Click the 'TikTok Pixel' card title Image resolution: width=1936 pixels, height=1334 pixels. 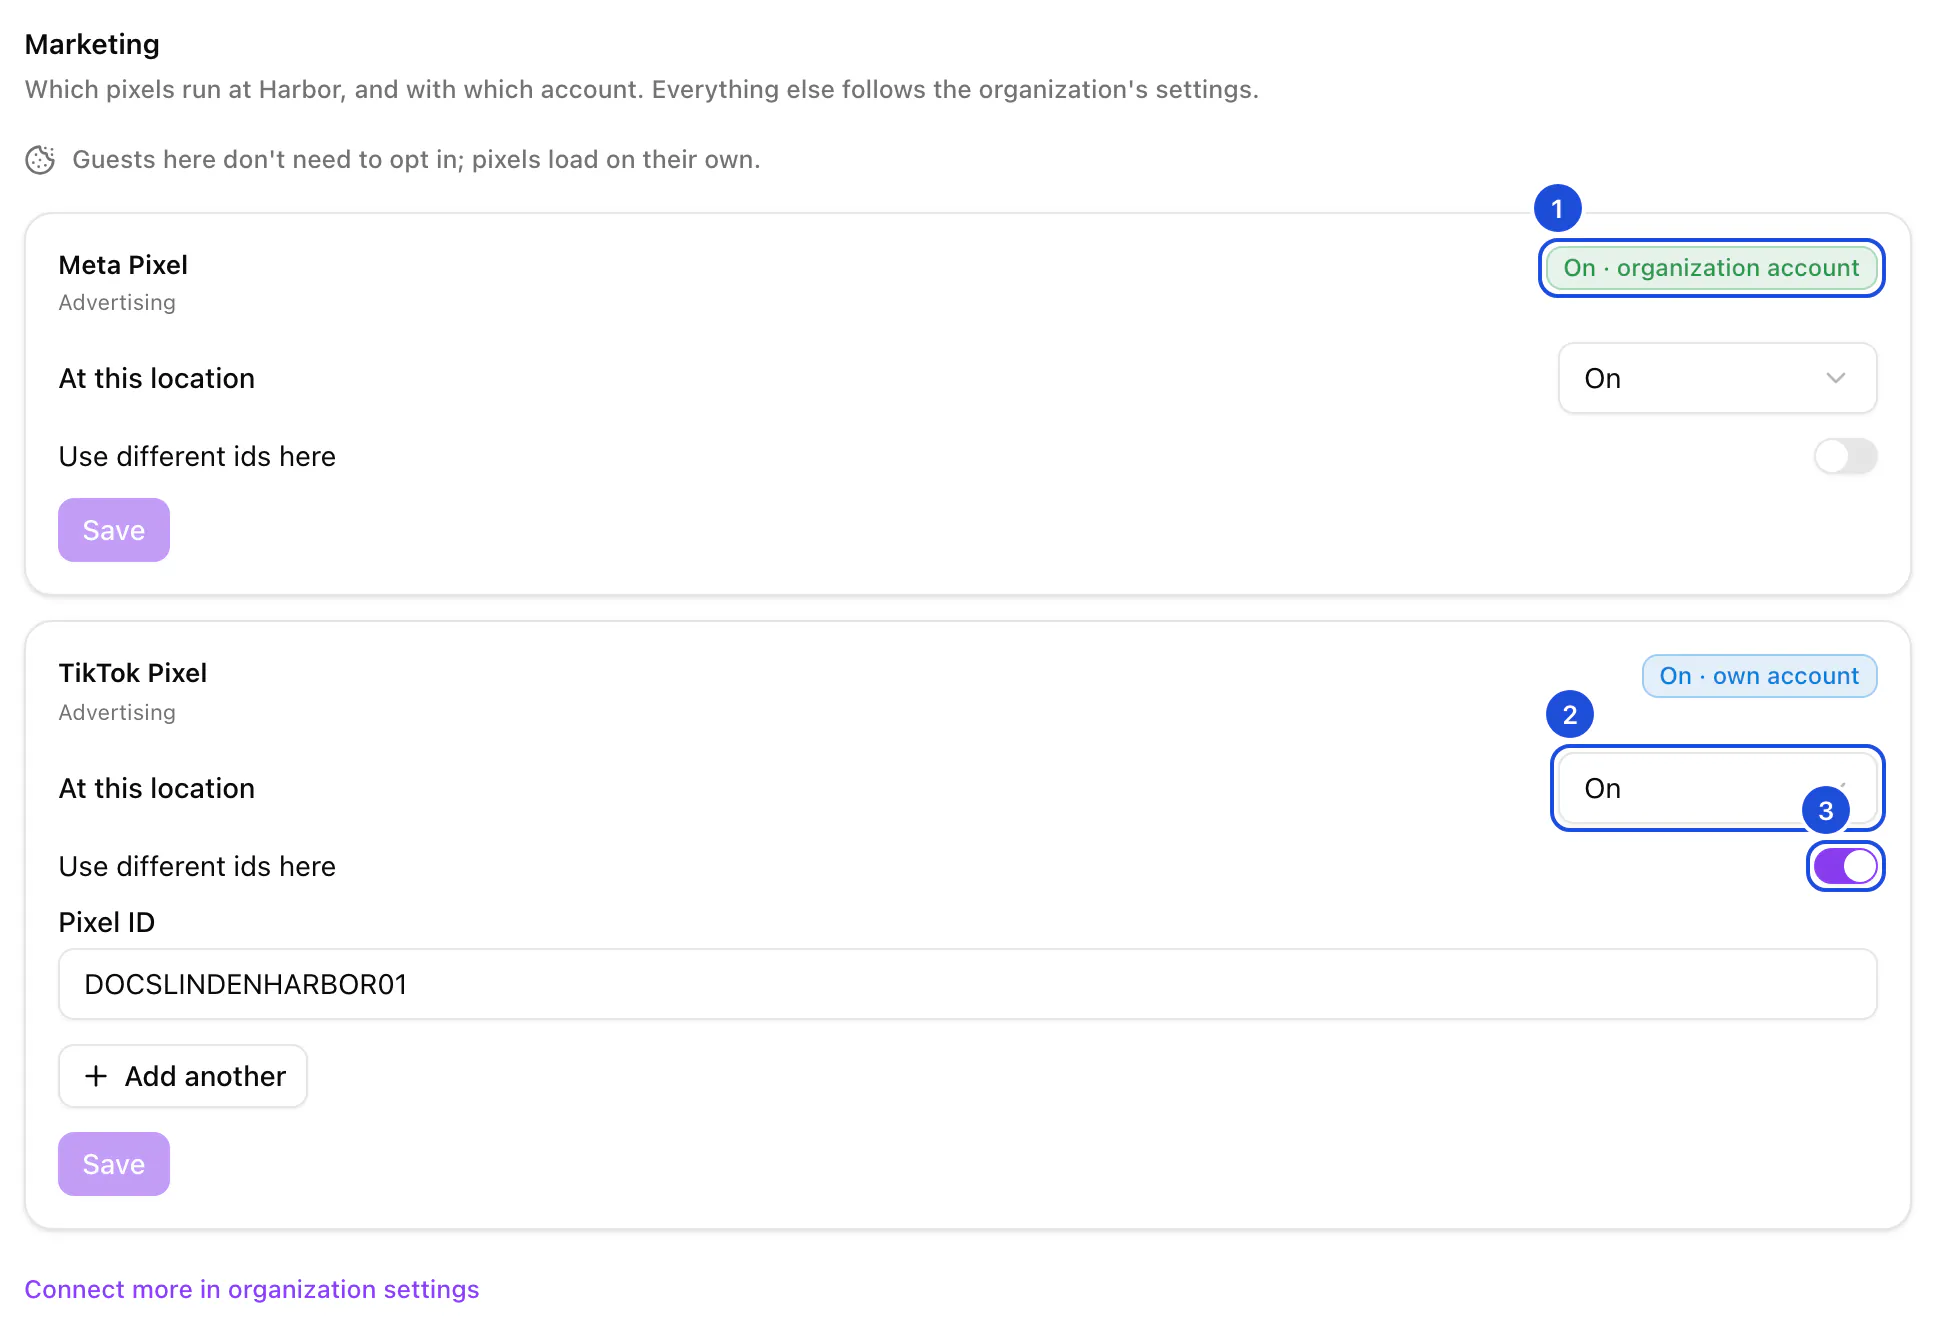pos(133,673)
